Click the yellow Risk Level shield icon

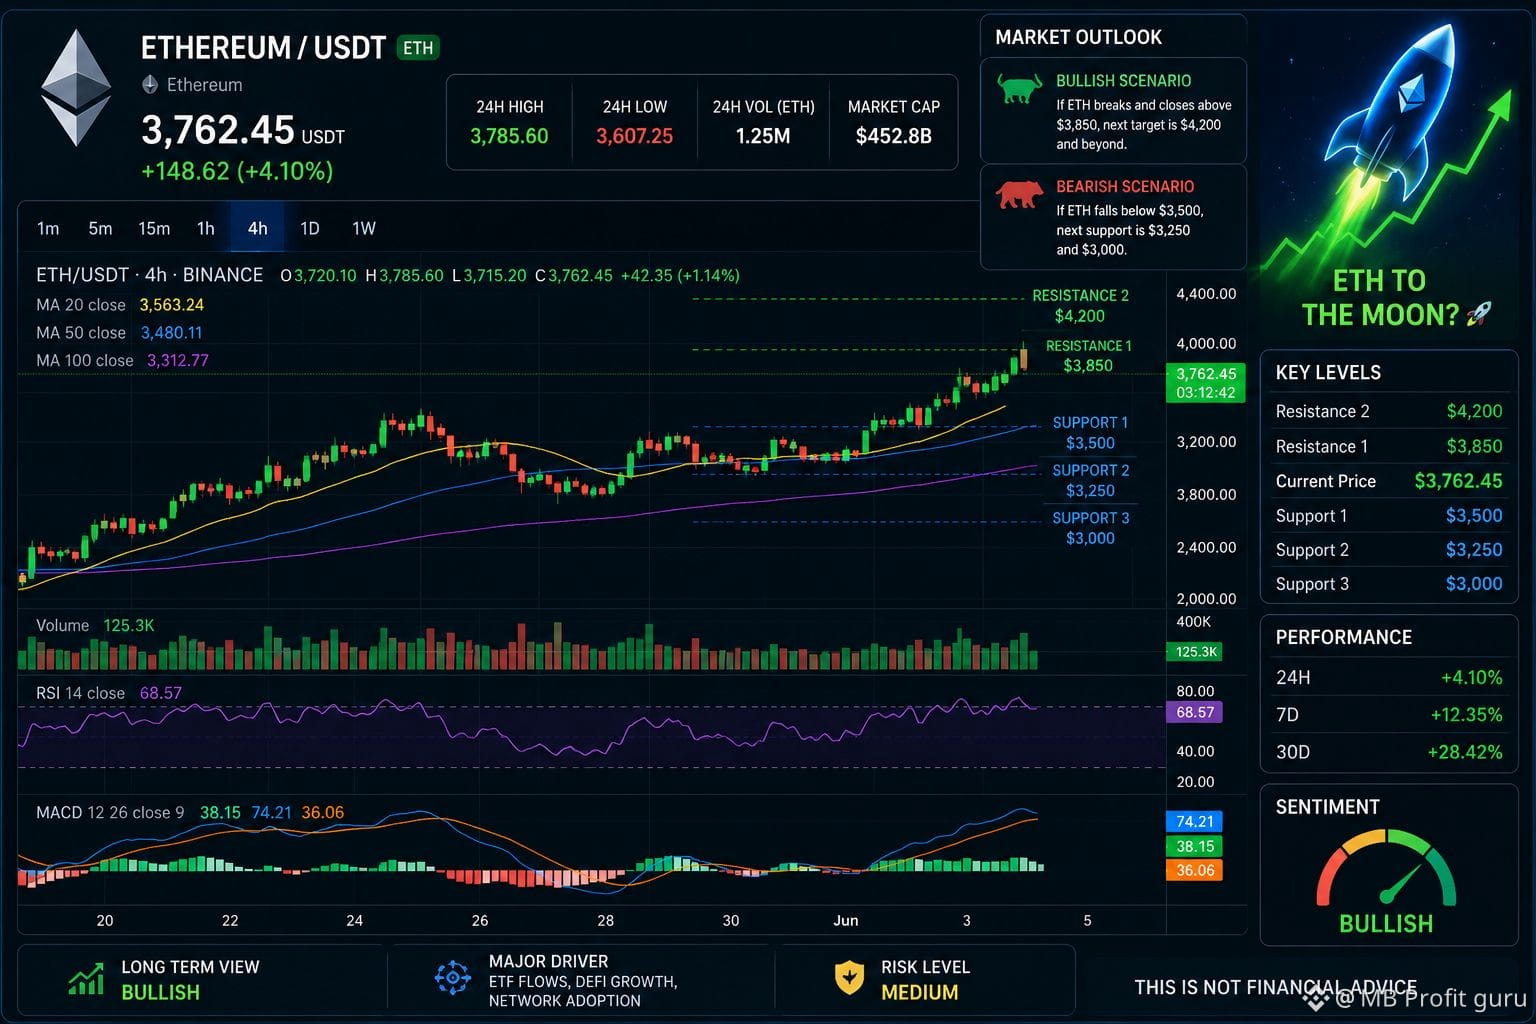[849, 978]
